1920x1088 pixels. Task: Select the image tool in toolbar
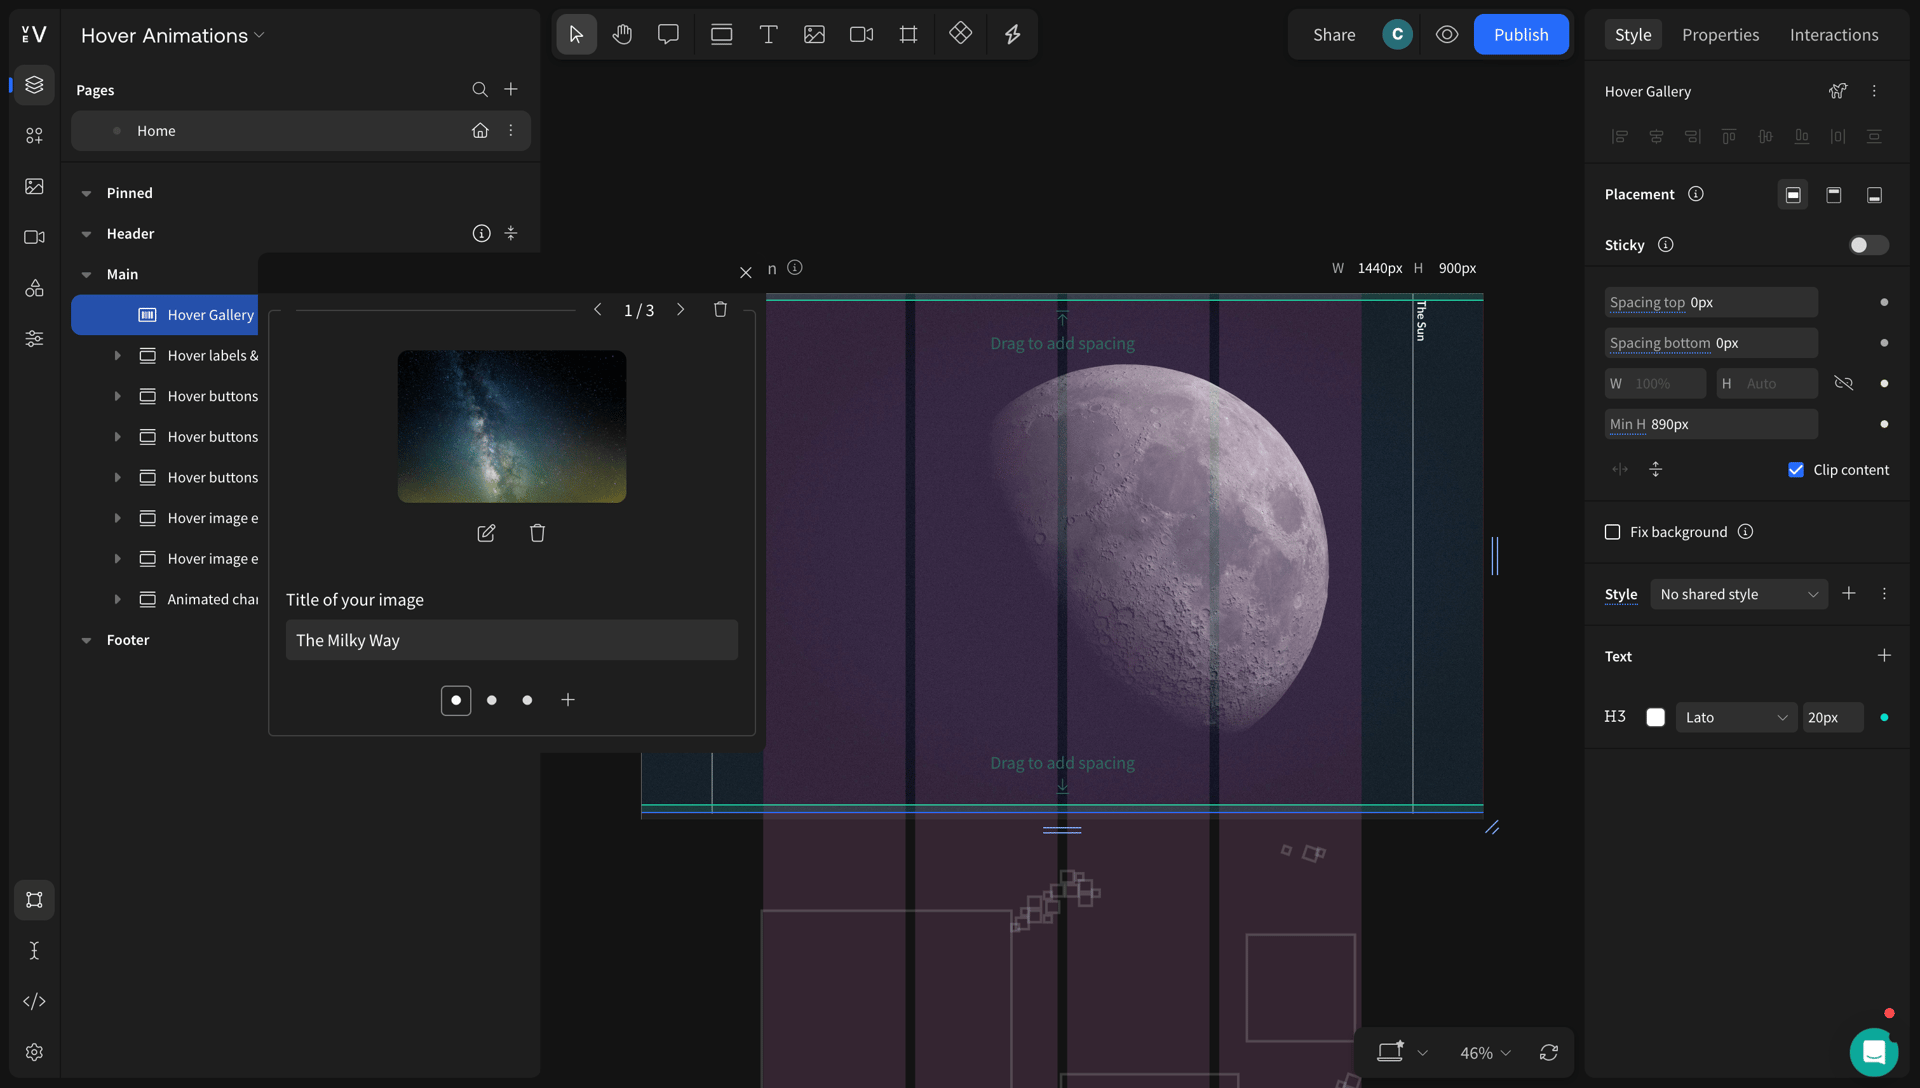click(x=814, y=35)
